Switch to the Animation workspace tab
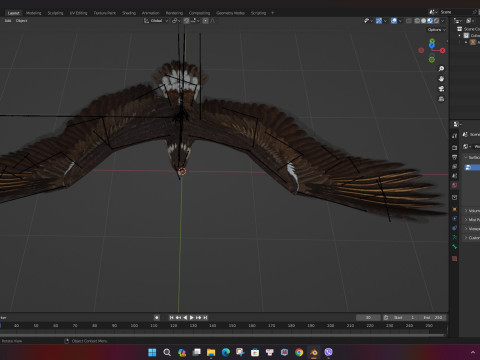Viewport: 480px width, 360px height. (151, 13)
